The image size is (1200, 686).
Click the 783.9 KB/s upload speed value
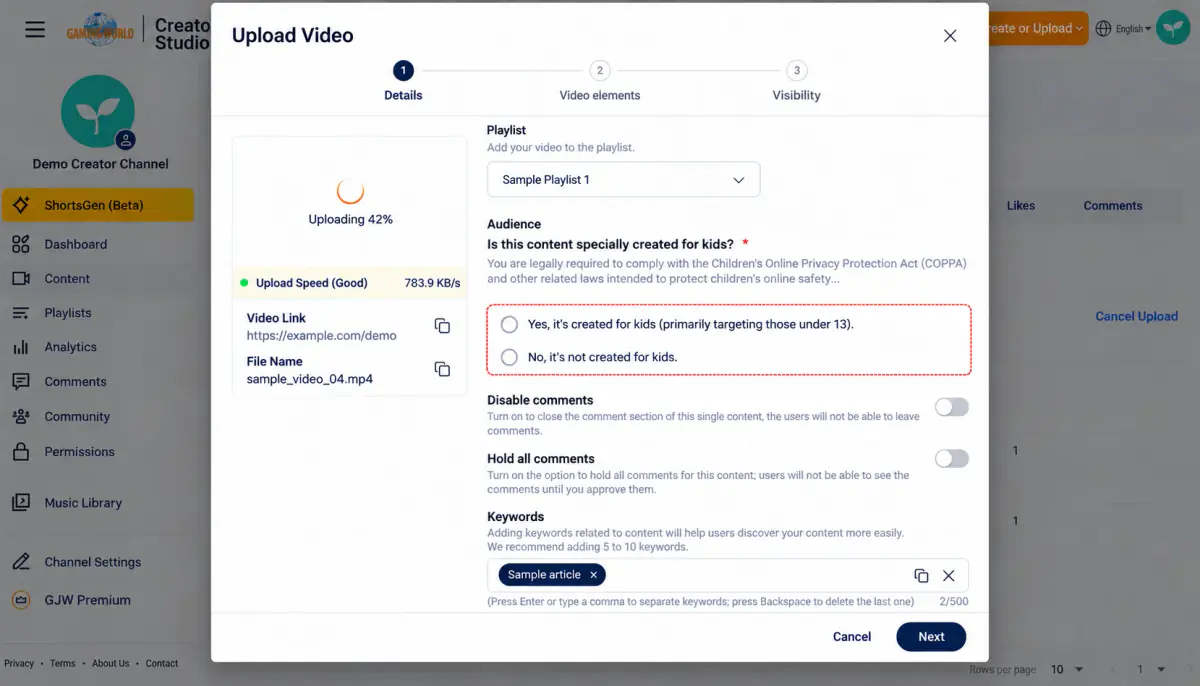[432, 283]
